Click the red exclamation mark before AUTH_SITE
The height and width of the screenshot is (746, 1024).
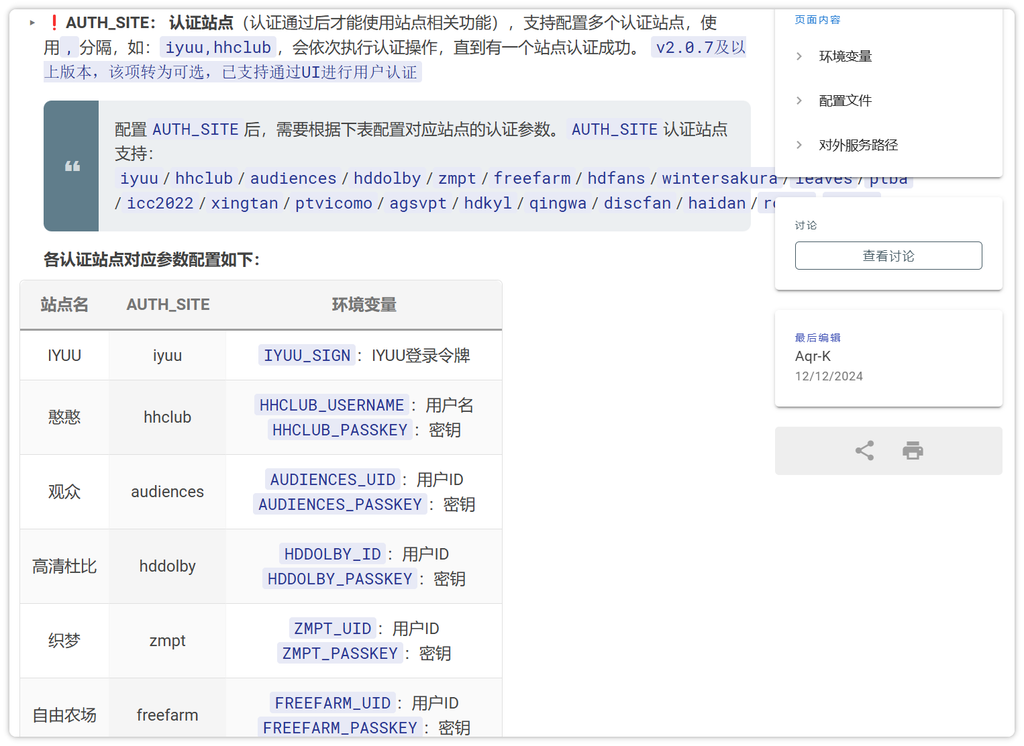pyautogui.click(x=53, y=23)
